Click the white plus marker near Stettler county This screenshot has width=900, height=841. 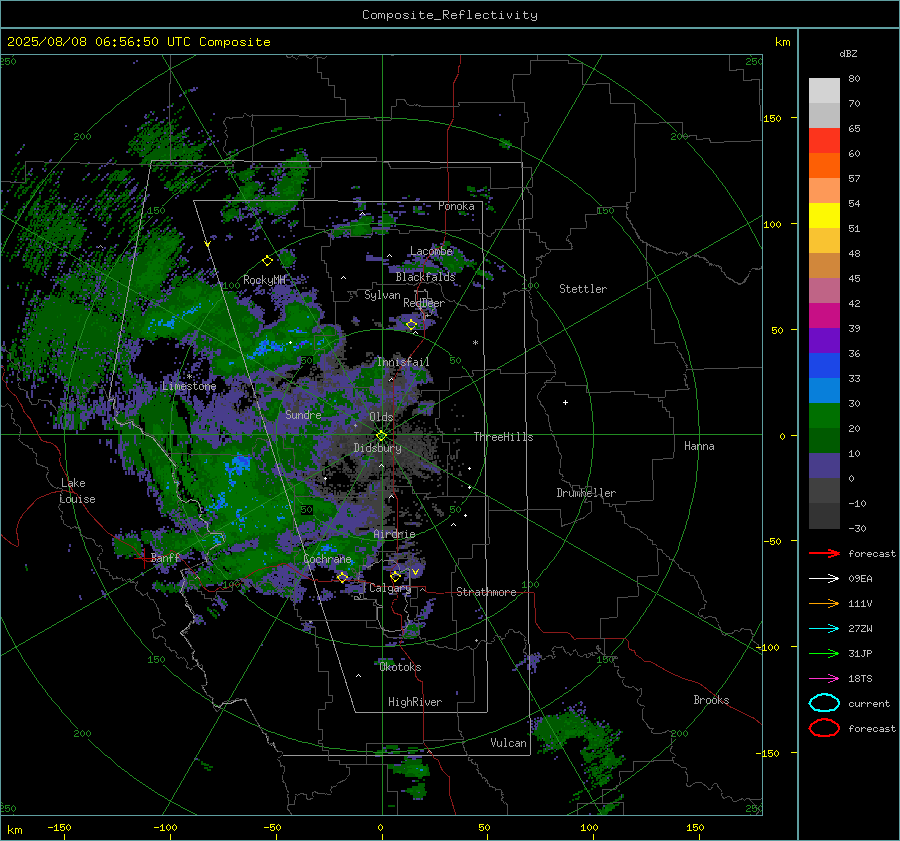(565, 402)
